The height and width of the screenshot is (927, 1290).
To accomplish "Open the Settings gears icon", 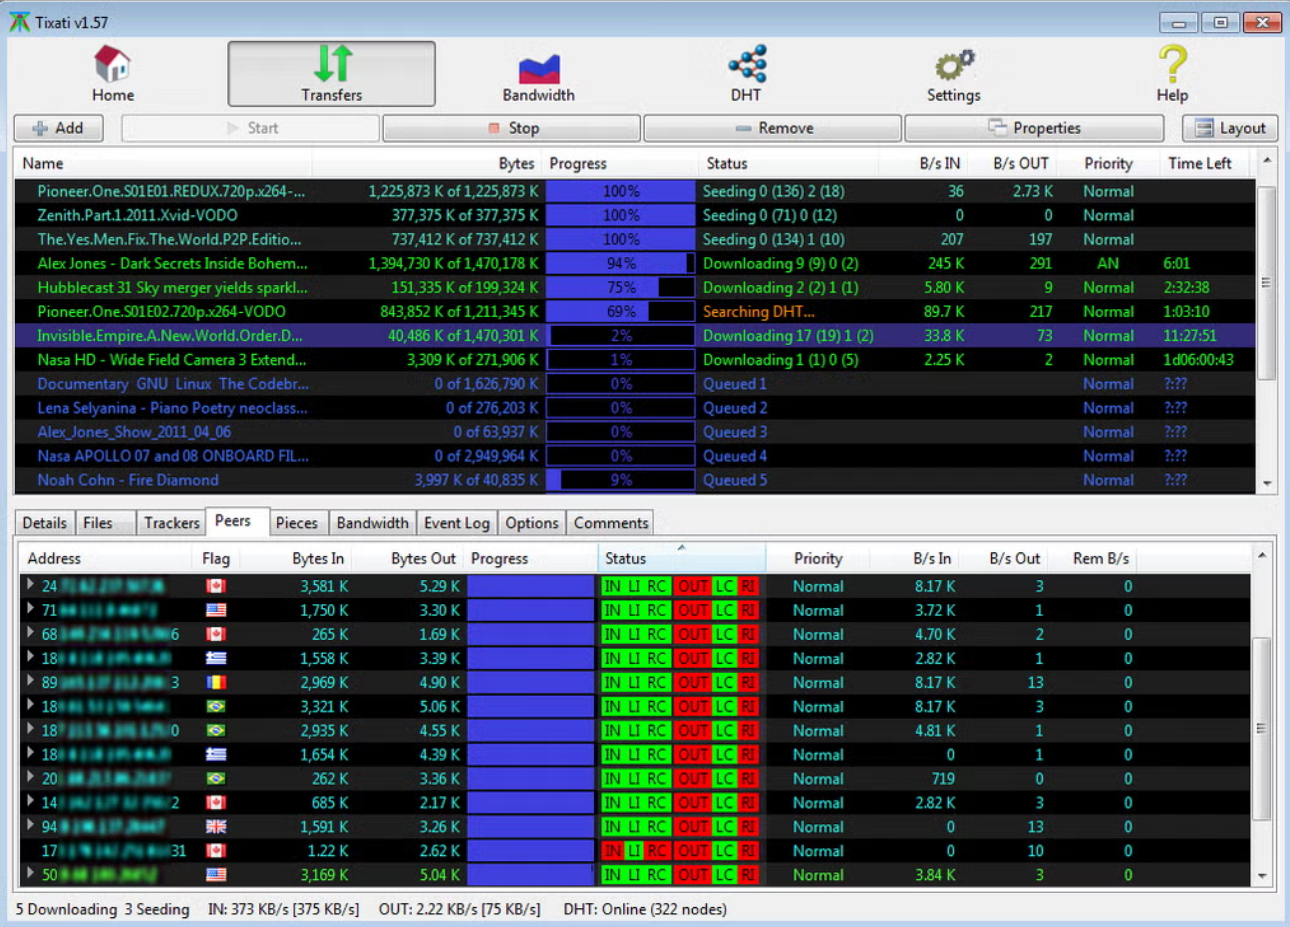I will pos(954,65).
